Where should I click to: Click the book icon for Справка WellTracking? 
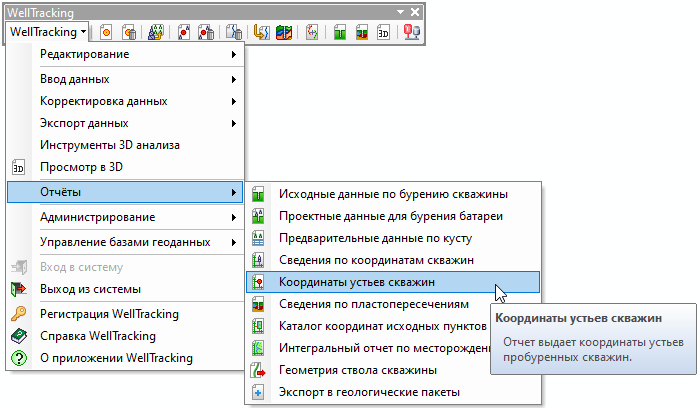(x=18, y=336)
